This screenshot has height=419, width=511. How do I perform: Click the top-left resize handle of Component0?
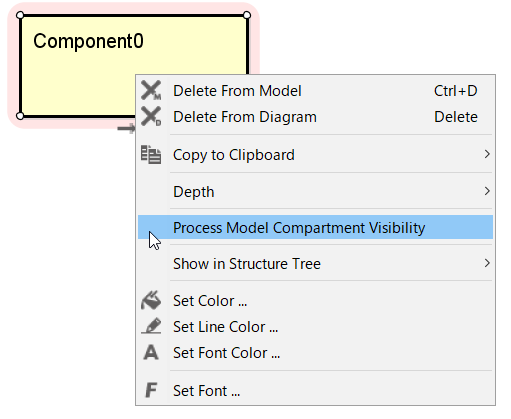[20, 15]
